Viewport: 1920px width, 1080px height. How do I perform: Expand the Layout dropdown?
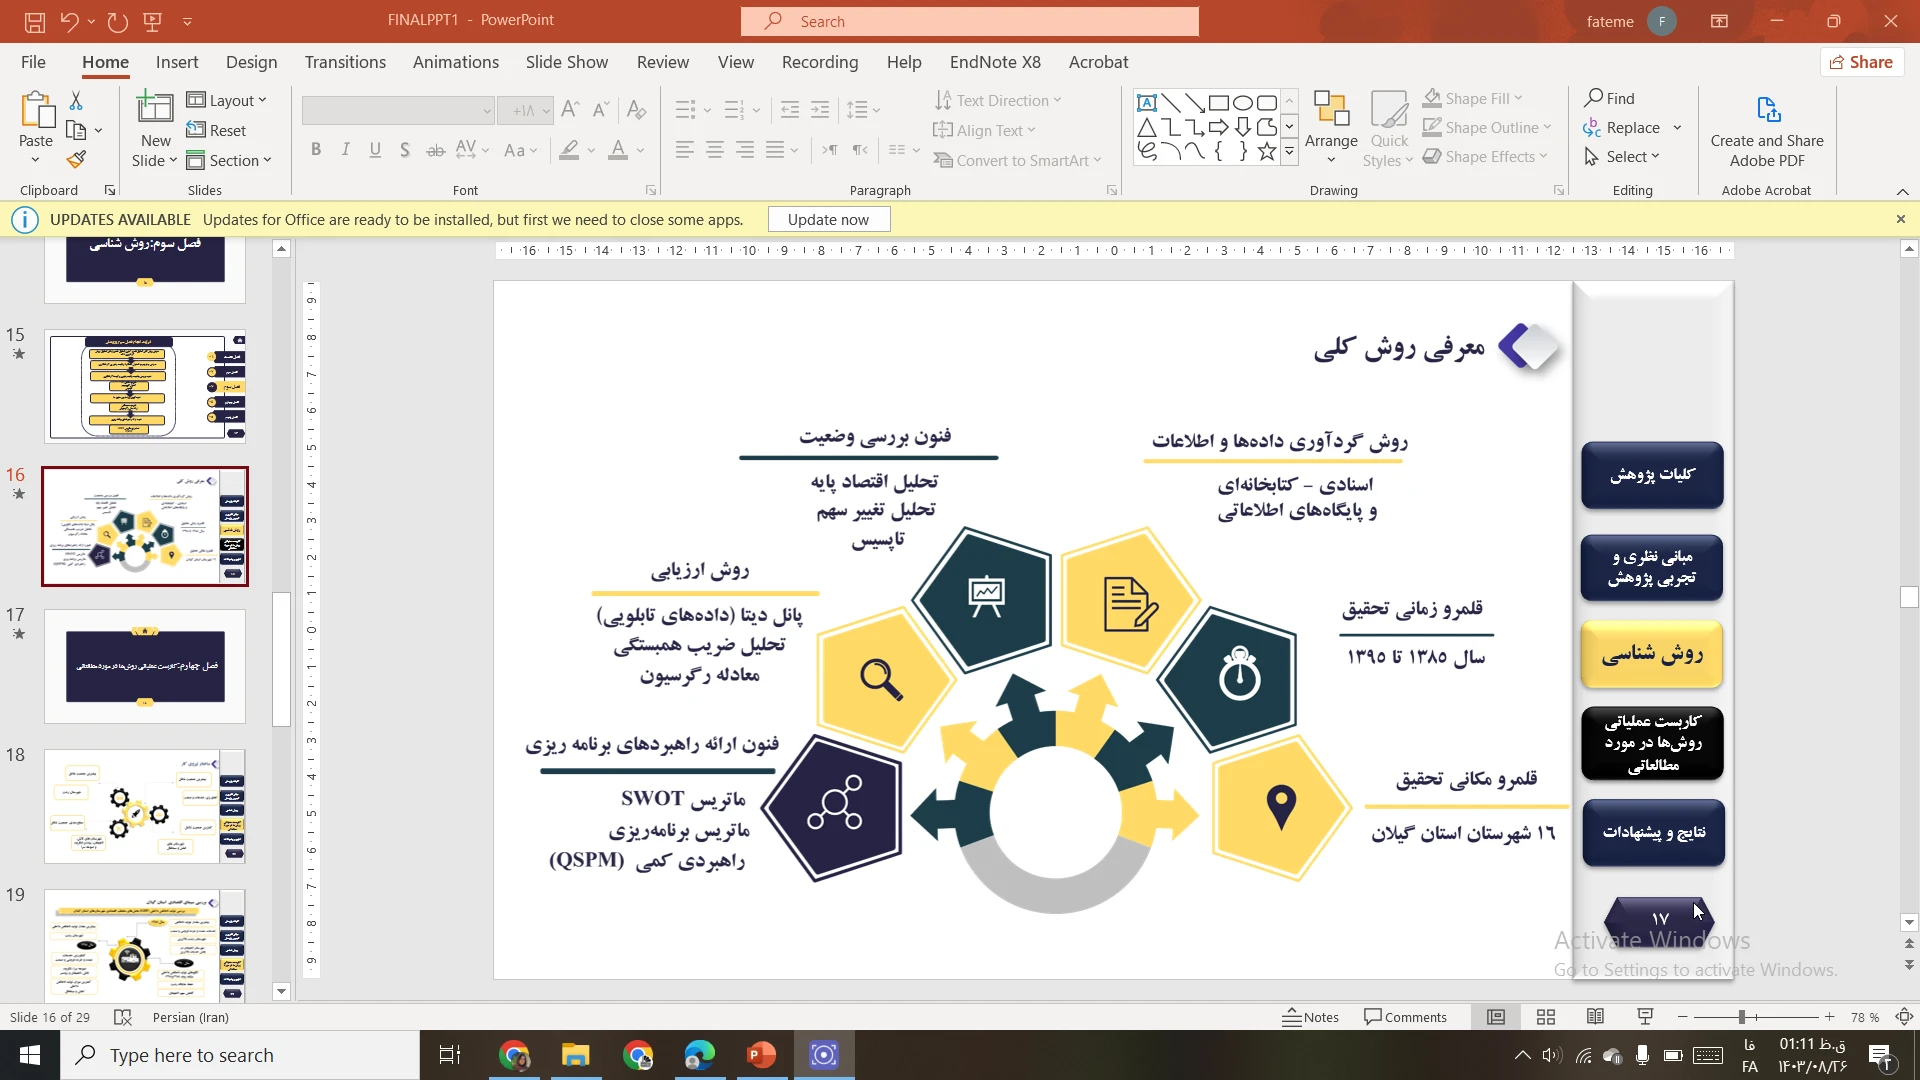click(228, 100)
